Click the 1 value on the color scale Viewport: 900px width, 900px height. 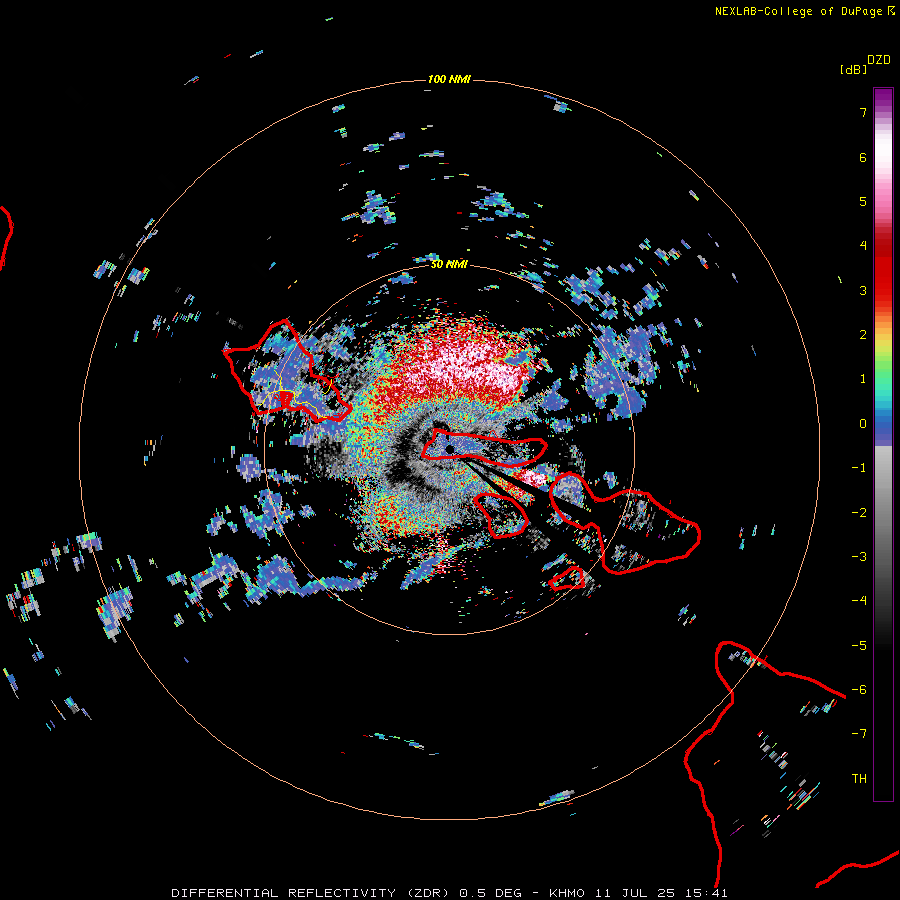[863, 379]
